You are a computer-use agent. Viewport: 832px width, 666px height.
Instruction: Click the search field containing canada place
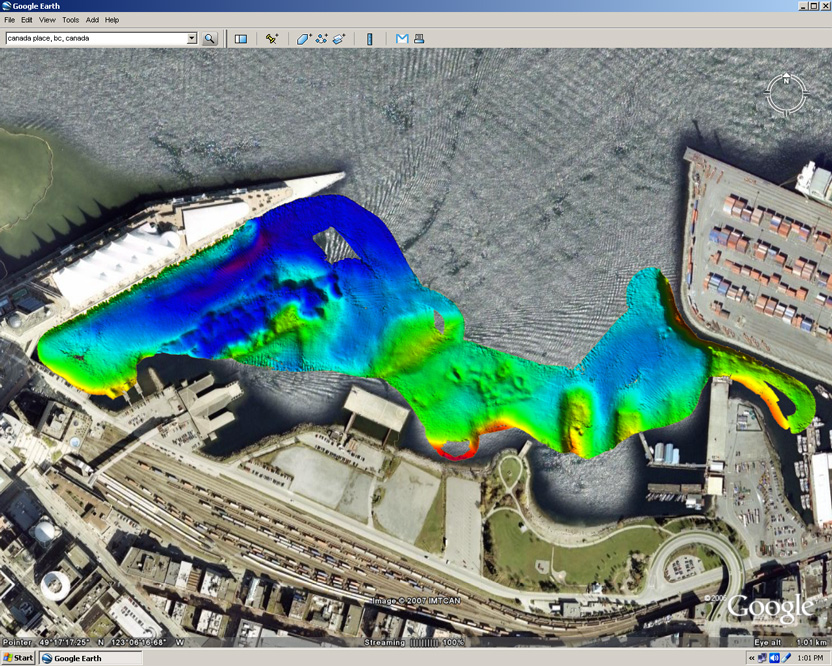[95, 39]
